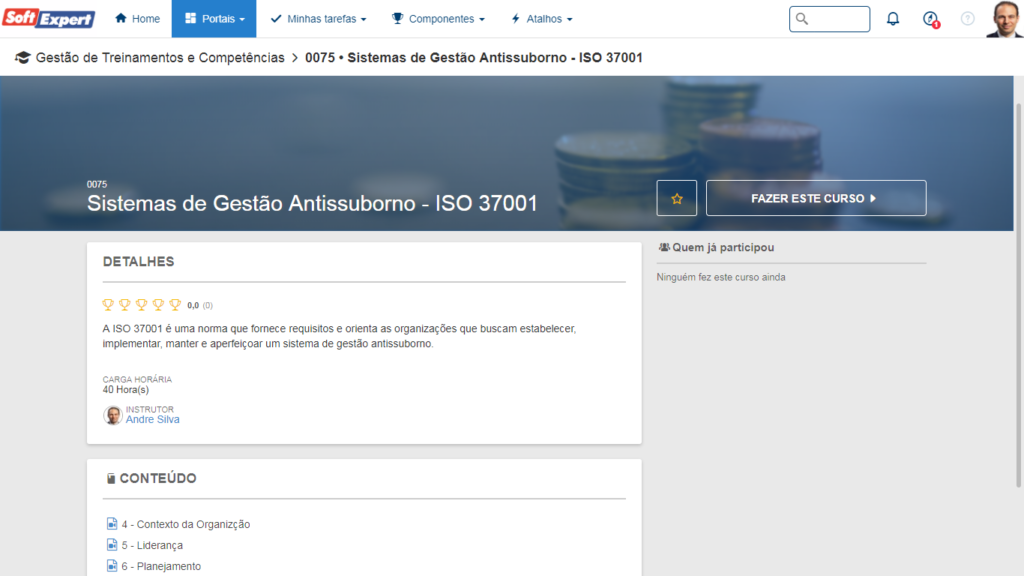Toggle the favorite star button
The width and height of the screenshot is (1024, 576).
point(676,198)
